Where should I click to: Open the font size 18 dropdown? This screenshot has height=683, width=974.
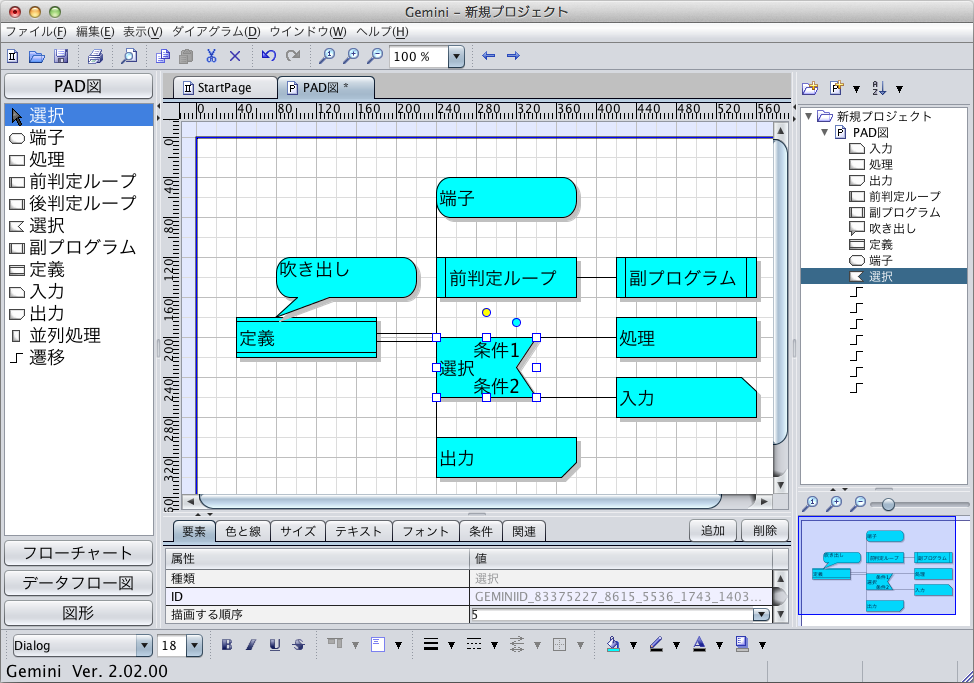[x=194, y=646]
